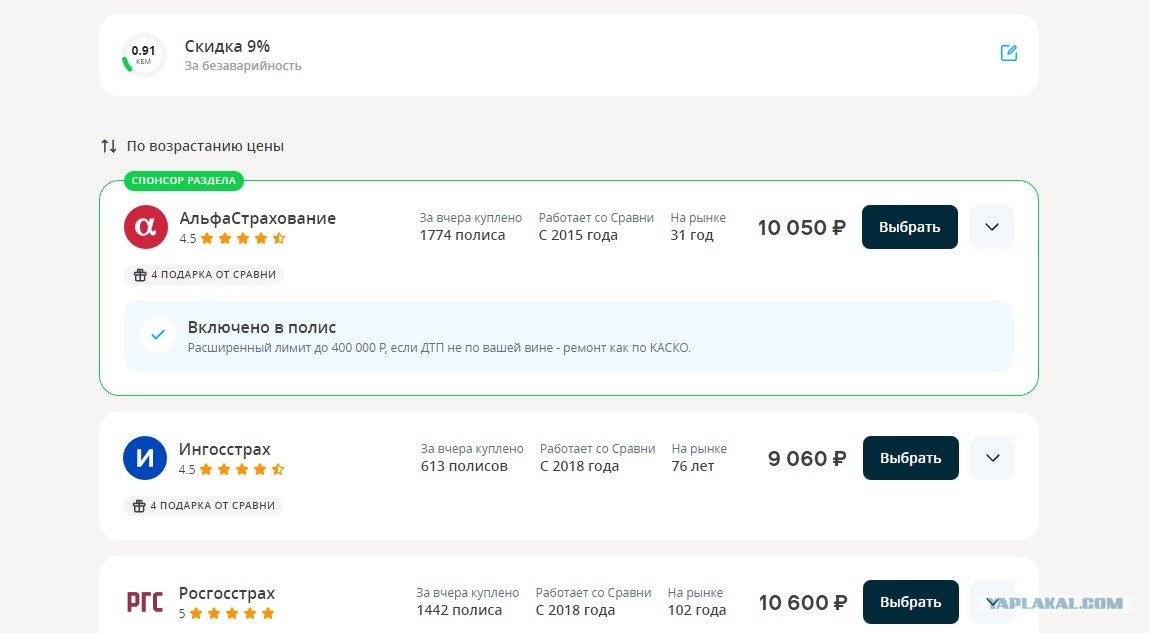Expand Ингосстрах offer details chevron
This screenshot has width=1149, height=633.
pos(993,458)
